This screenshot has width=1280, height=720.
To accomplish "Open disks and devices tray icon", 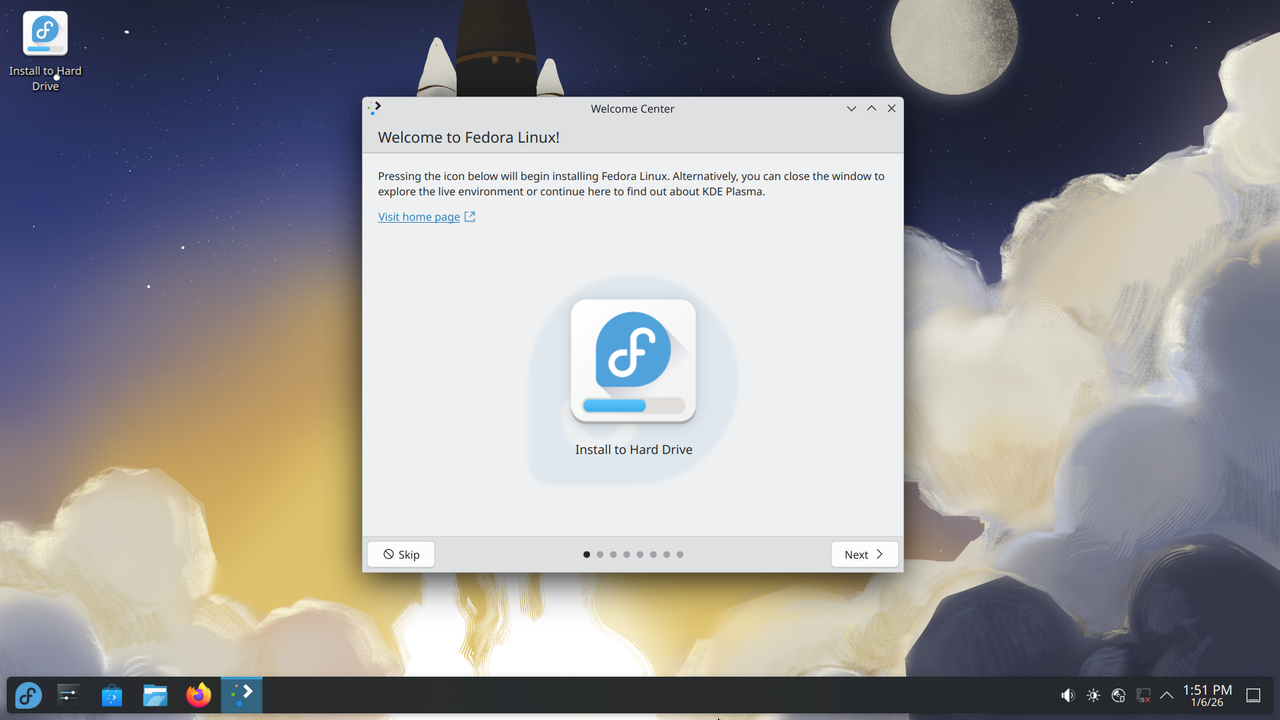I will click(1118, 695).
